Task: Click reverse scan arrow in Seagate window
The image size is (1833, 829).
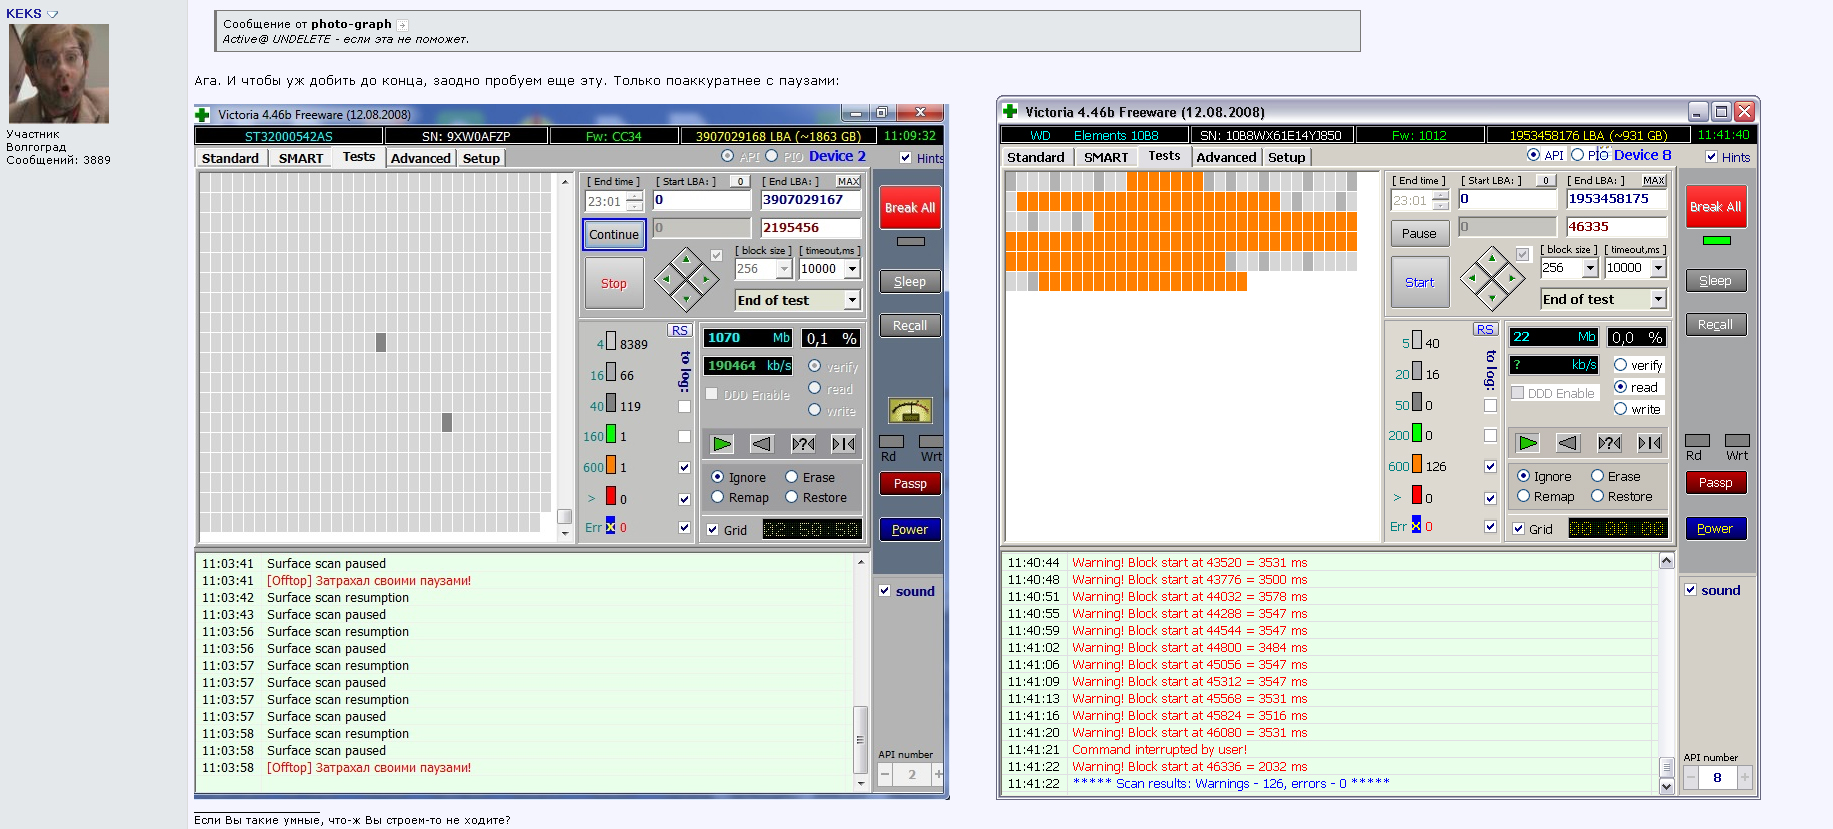Action: (762, 444)
